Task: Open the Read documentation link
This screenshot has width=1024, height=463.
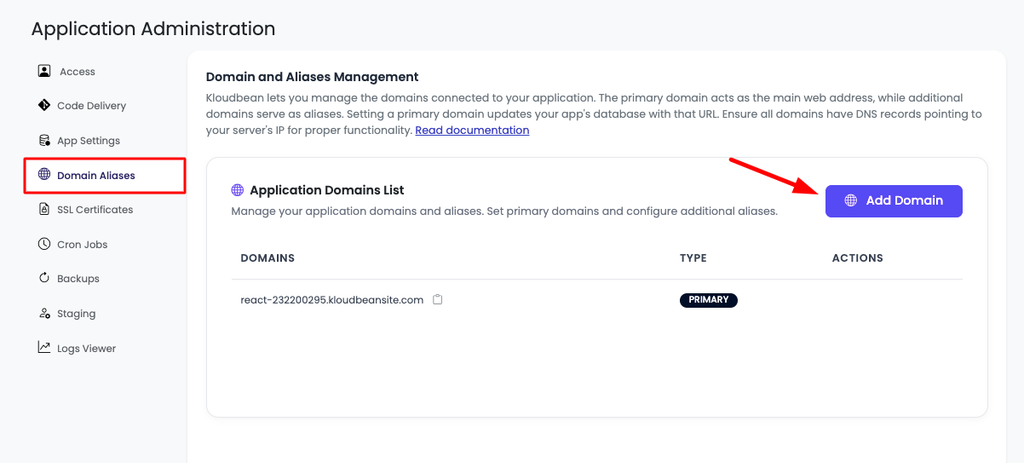Action: coord(472,130)
